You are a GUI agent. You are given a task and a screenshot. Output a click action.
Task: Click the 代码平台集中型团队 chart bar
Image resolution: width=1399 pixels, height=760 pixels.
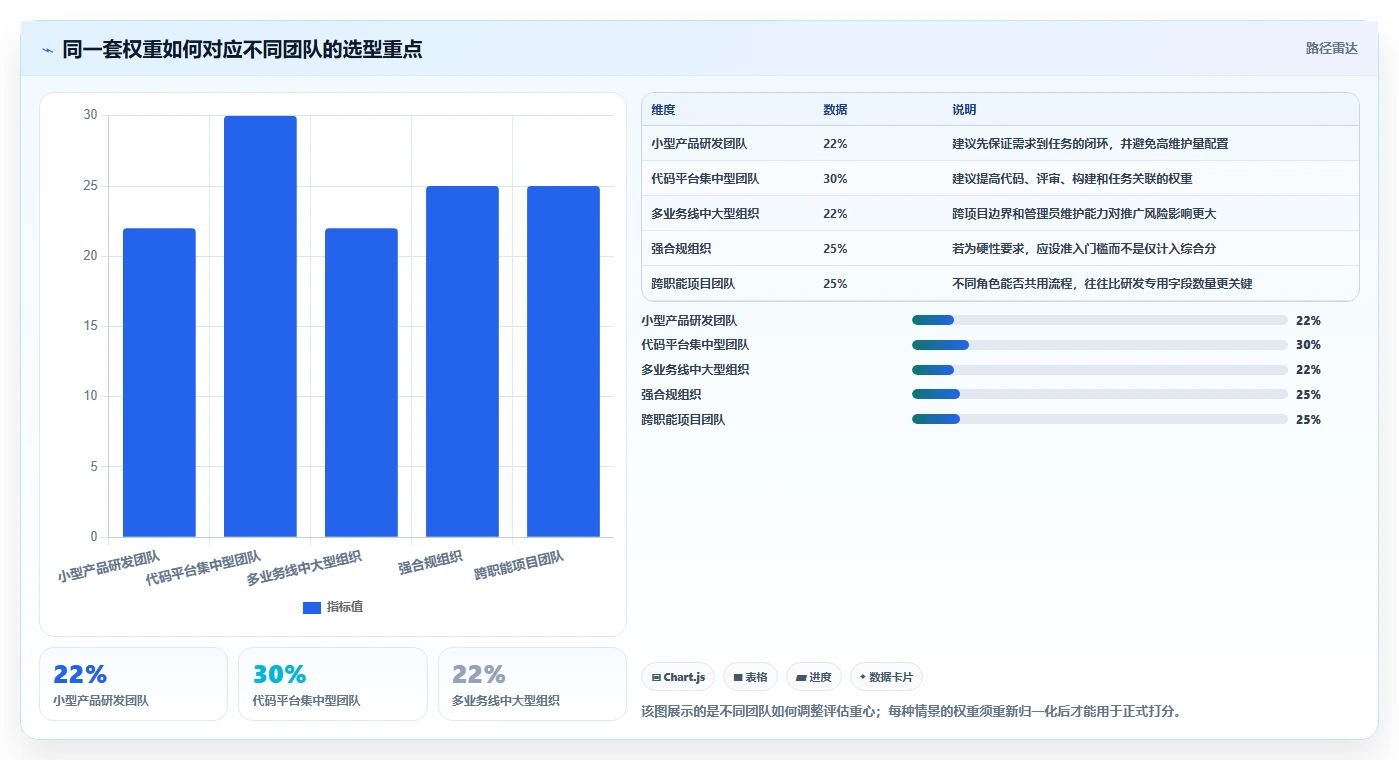click(x=260, y=326)
